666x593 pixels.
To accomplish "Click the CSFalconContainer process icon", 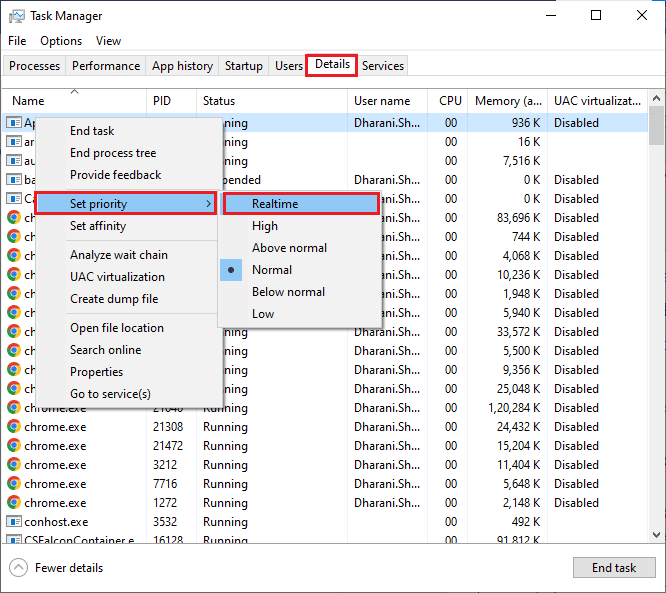I will 14,541.
